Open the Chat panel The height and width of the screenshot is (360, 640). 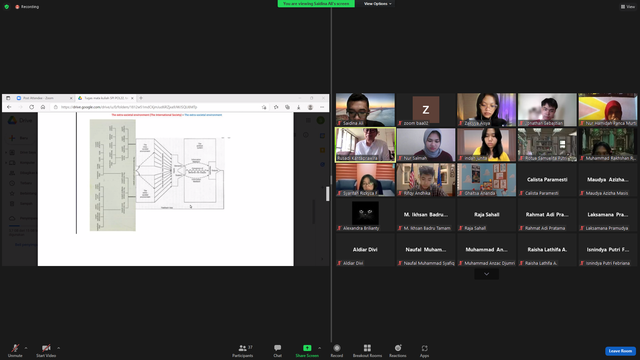(278, 351)
